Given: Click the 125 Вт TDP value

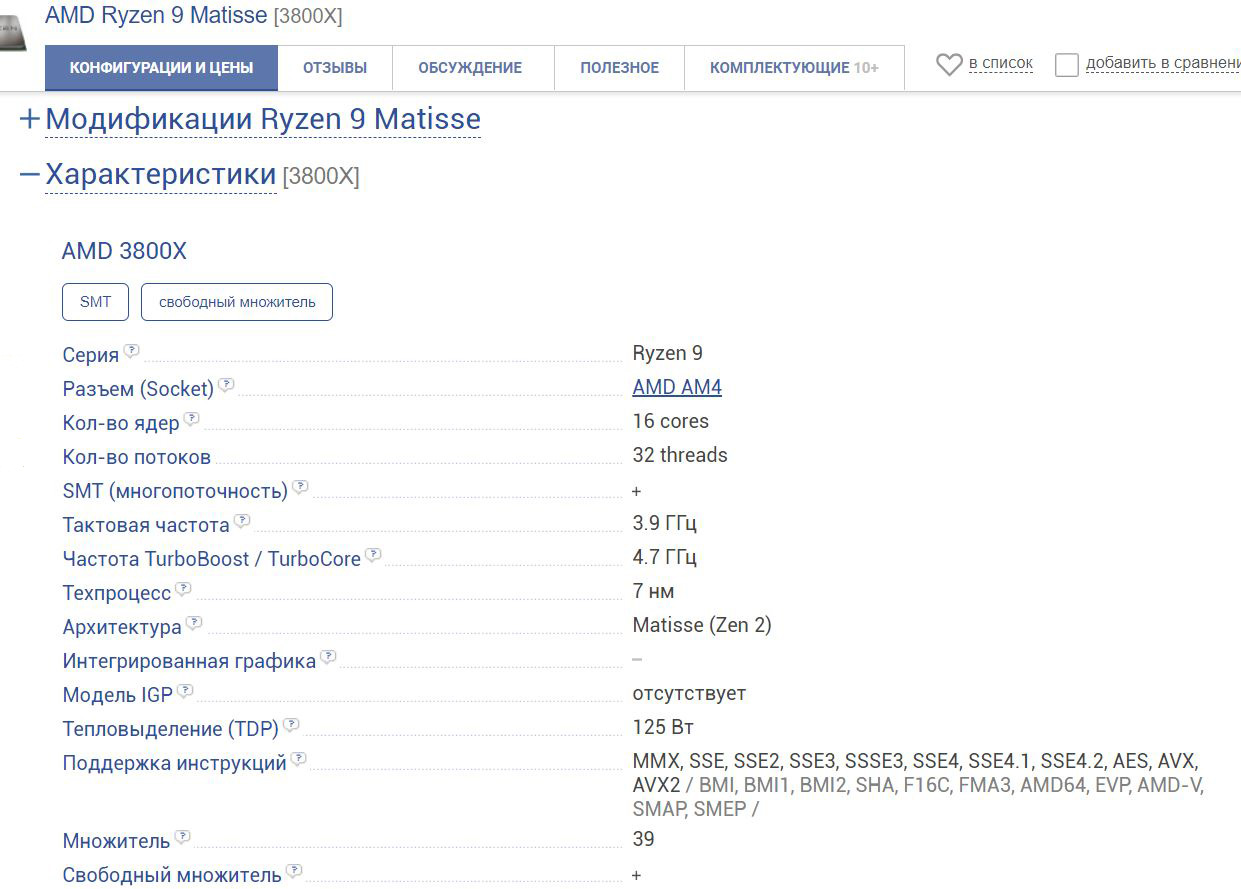Looking at the screenshot, I should [x=664, y=727].
